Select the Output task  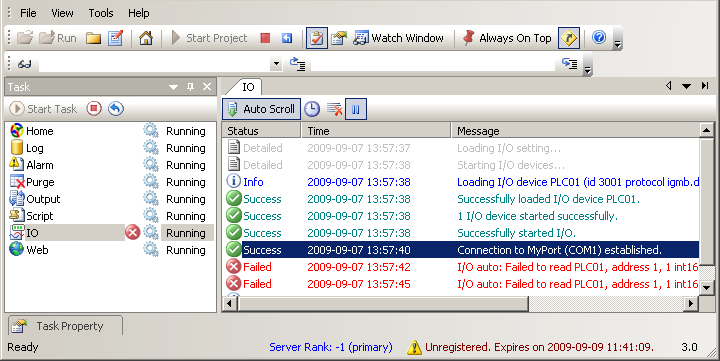[111, 199]
